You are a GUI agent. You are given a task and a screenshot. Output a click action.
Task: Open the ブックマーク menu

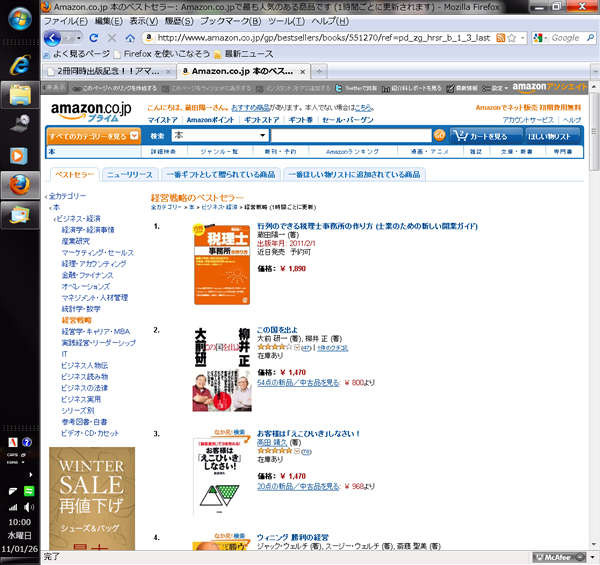coord(231,21)
